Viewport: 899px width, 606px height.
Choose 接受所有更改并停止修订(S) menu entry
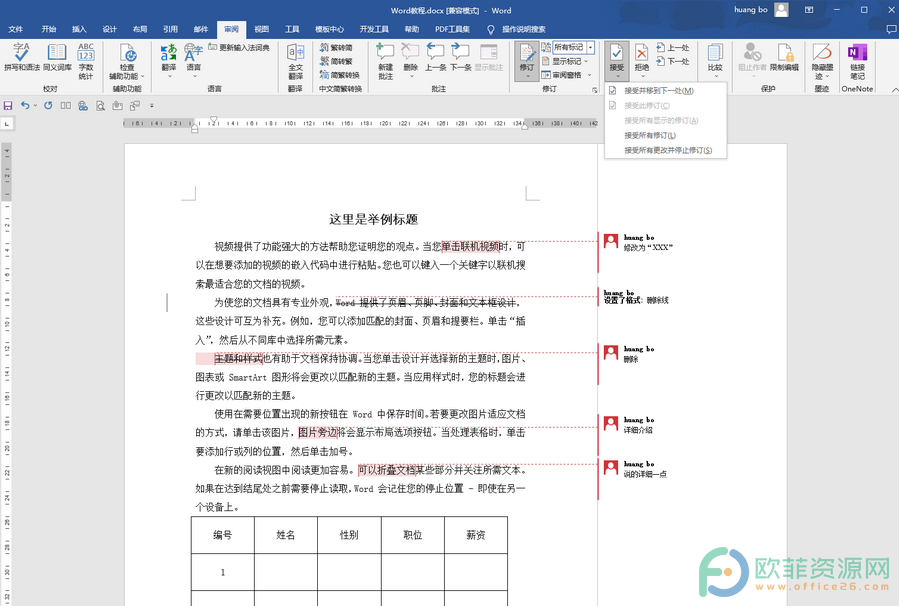666,150
